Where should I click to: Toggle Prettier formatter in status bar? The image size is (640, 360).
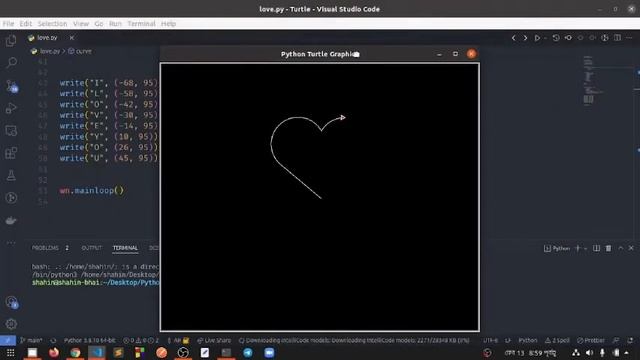click(x=591, y=340)
